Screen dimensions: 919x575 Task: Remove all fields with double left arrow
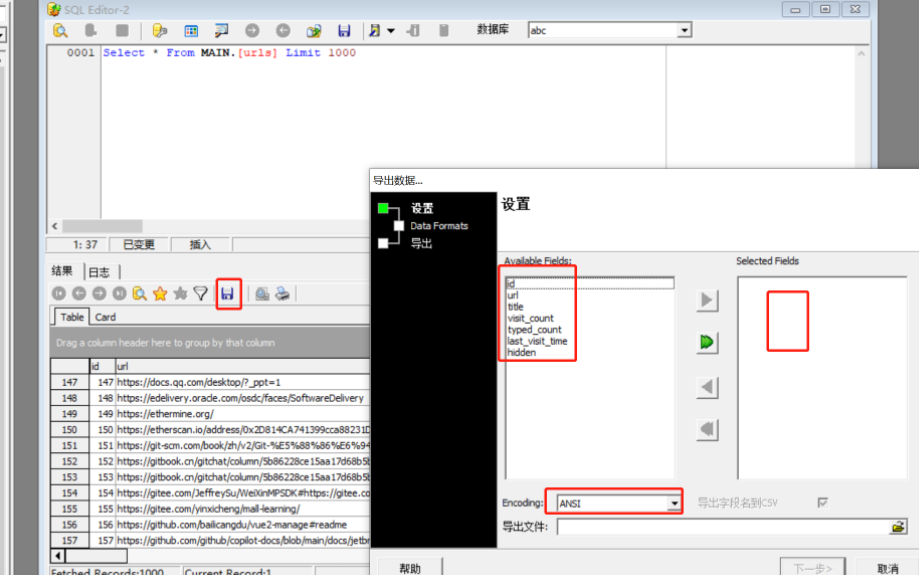(x=707, y=430)
